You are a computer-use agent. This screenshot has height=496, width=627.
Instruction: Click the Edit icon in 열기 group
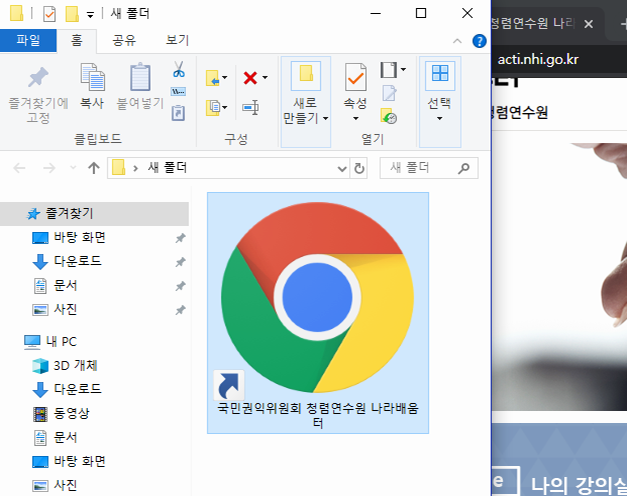[389, 93]
